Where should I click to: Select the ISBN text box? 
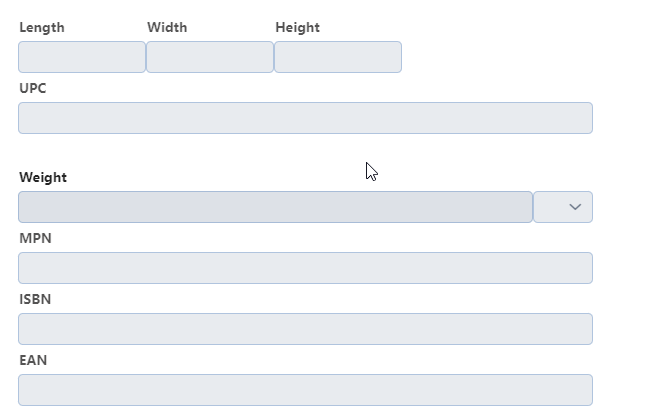click(305, 329)
